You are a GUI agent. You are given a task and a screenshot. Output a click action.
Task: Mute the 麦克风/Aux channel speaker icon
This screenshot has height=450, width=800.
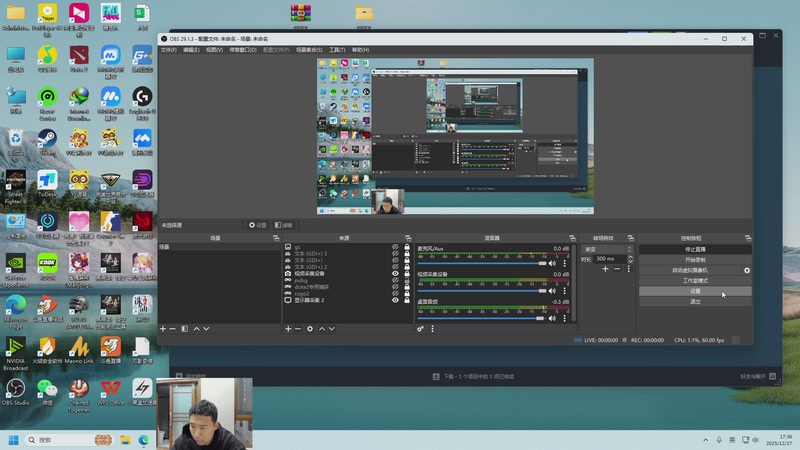tap(552, 263)
